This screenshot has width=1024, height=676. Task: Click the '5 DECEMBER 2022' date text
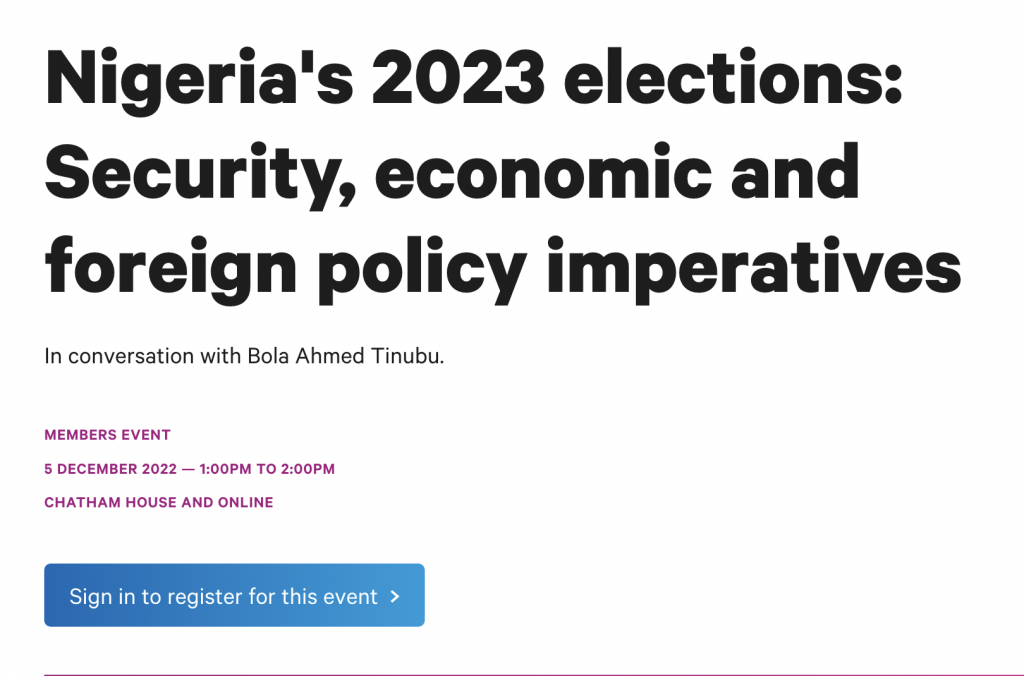[x=110, y=469]
